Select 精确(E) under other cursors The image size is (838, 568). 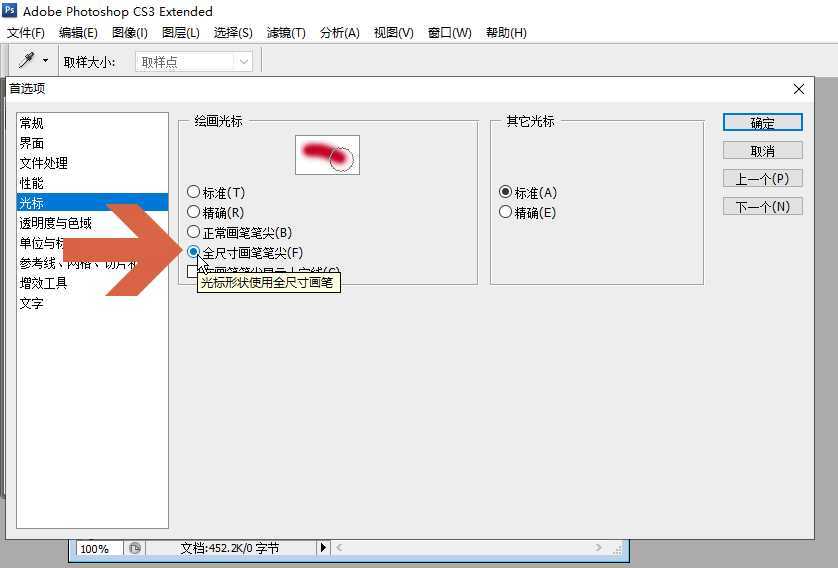pyautogui.click(x=505, y=212)
